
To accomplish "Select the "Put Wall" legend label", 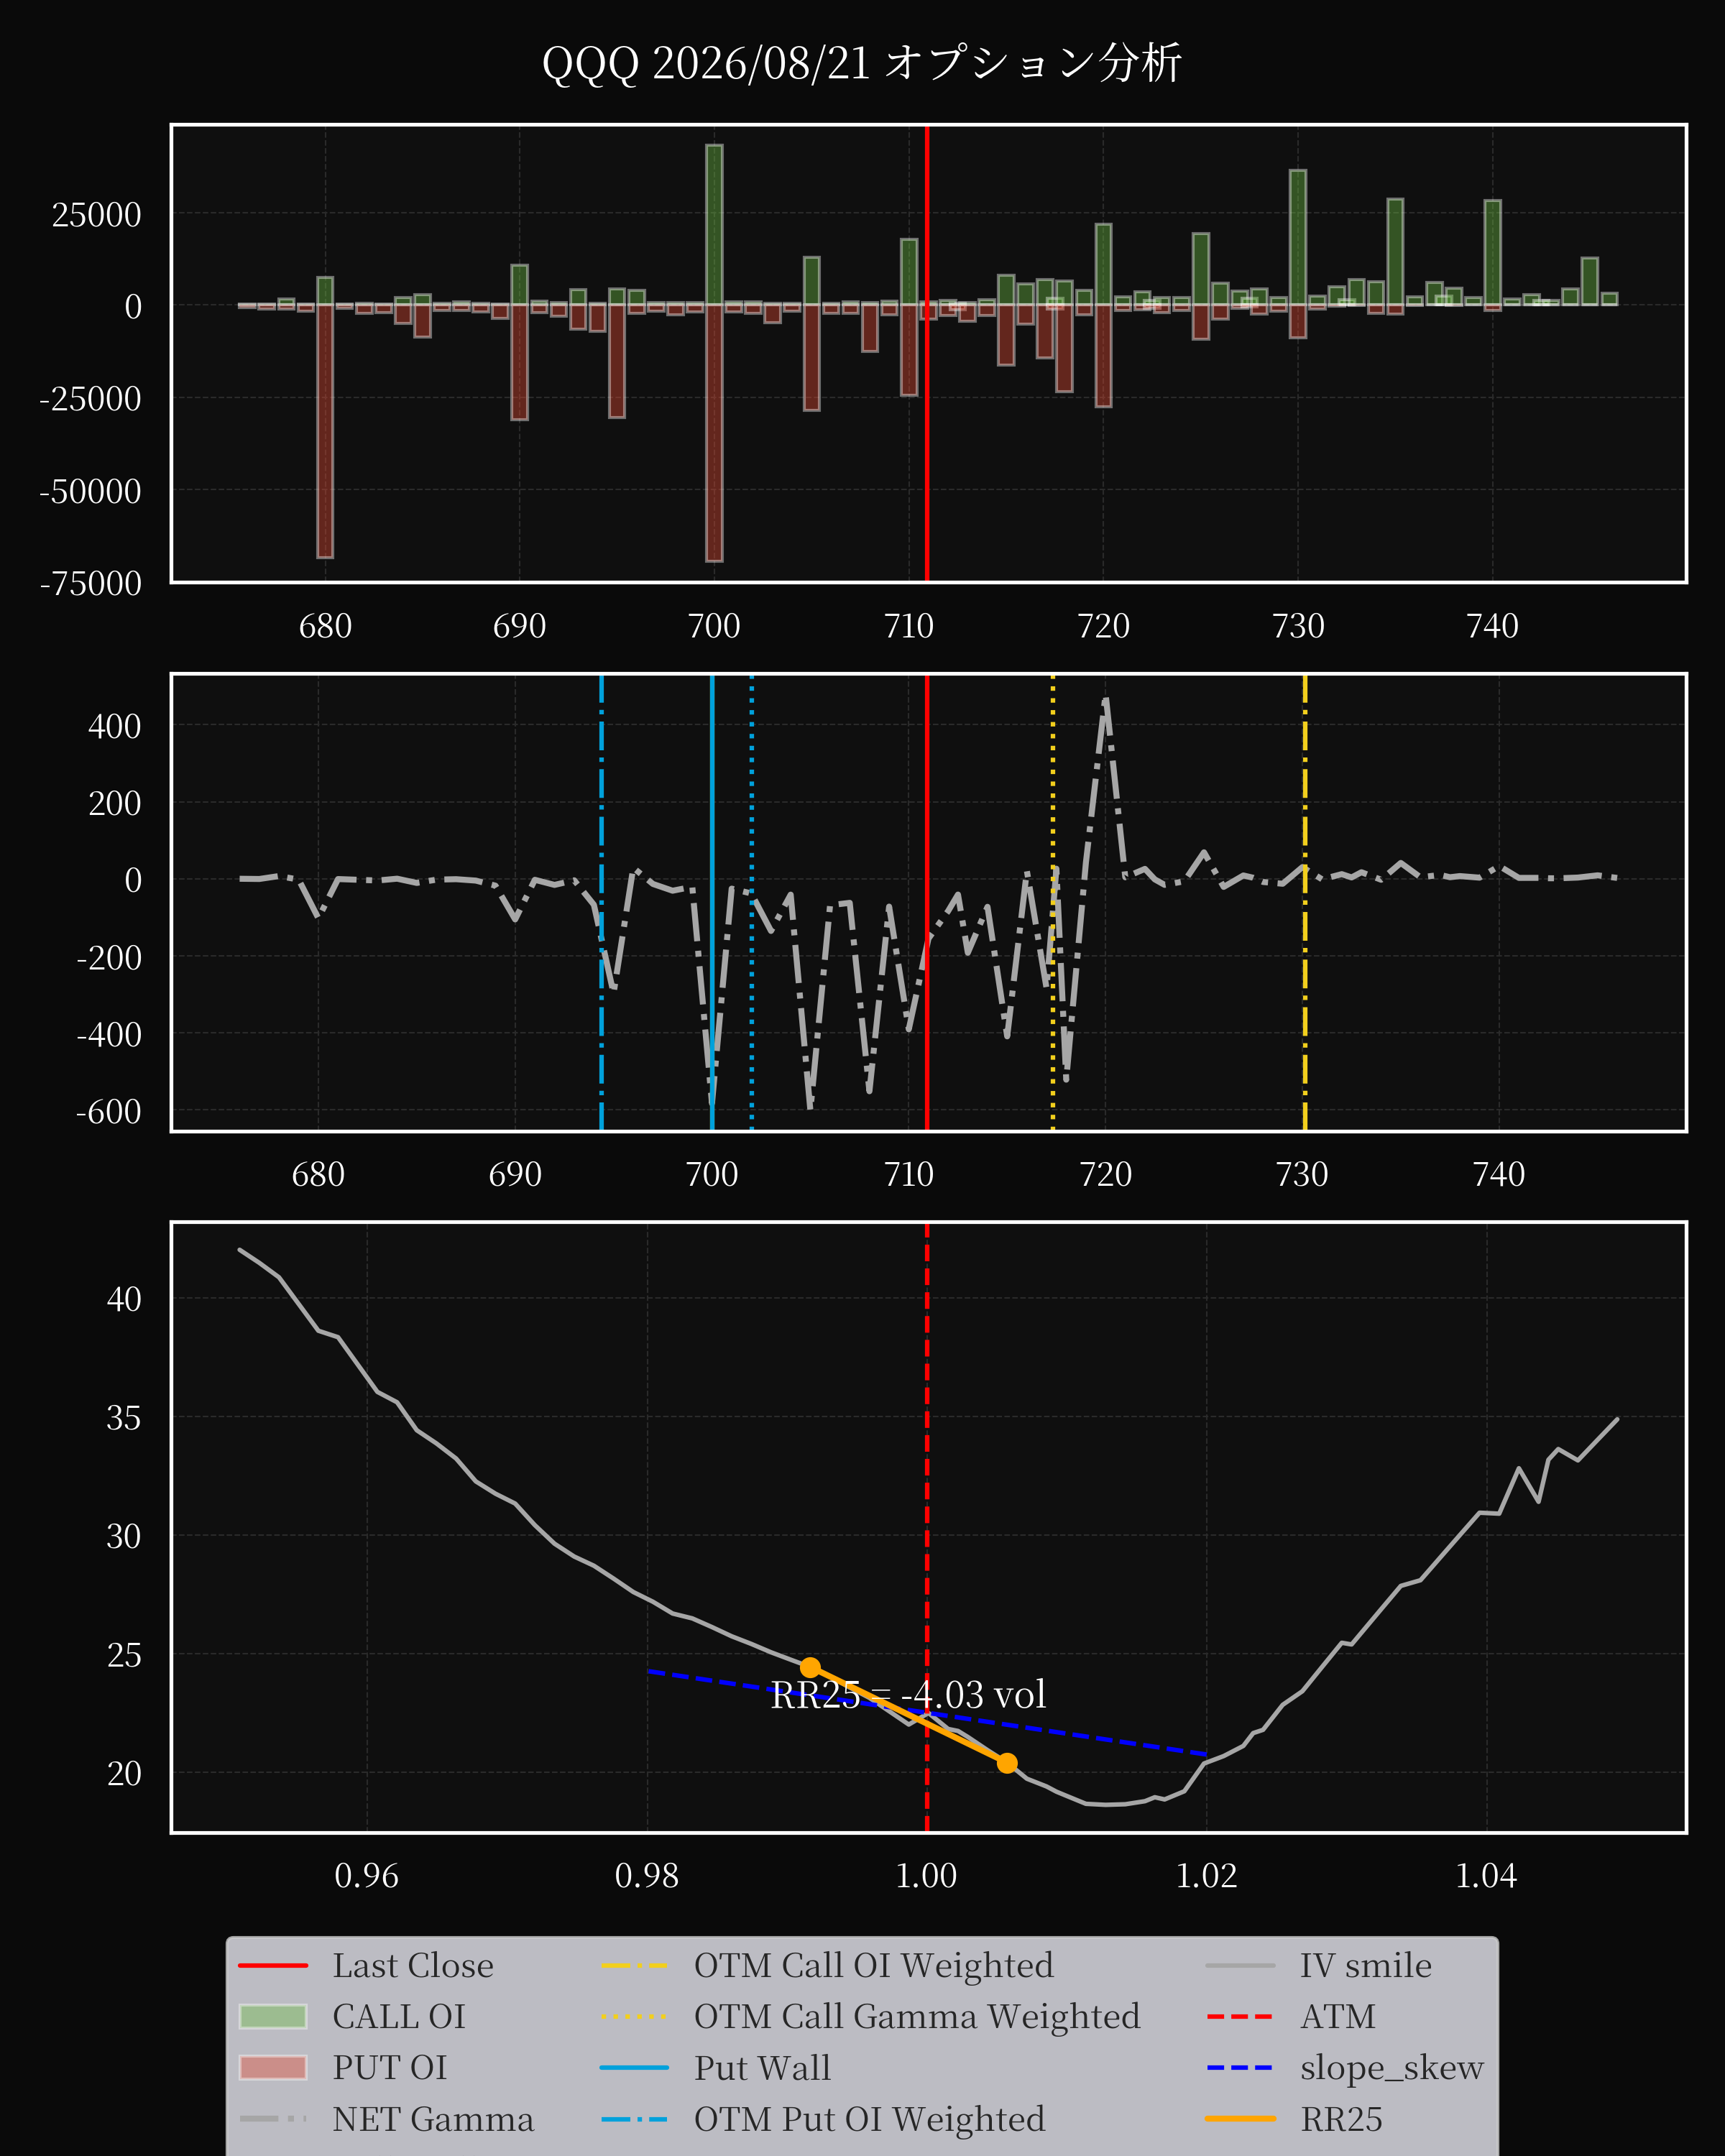I will 763,2068.
